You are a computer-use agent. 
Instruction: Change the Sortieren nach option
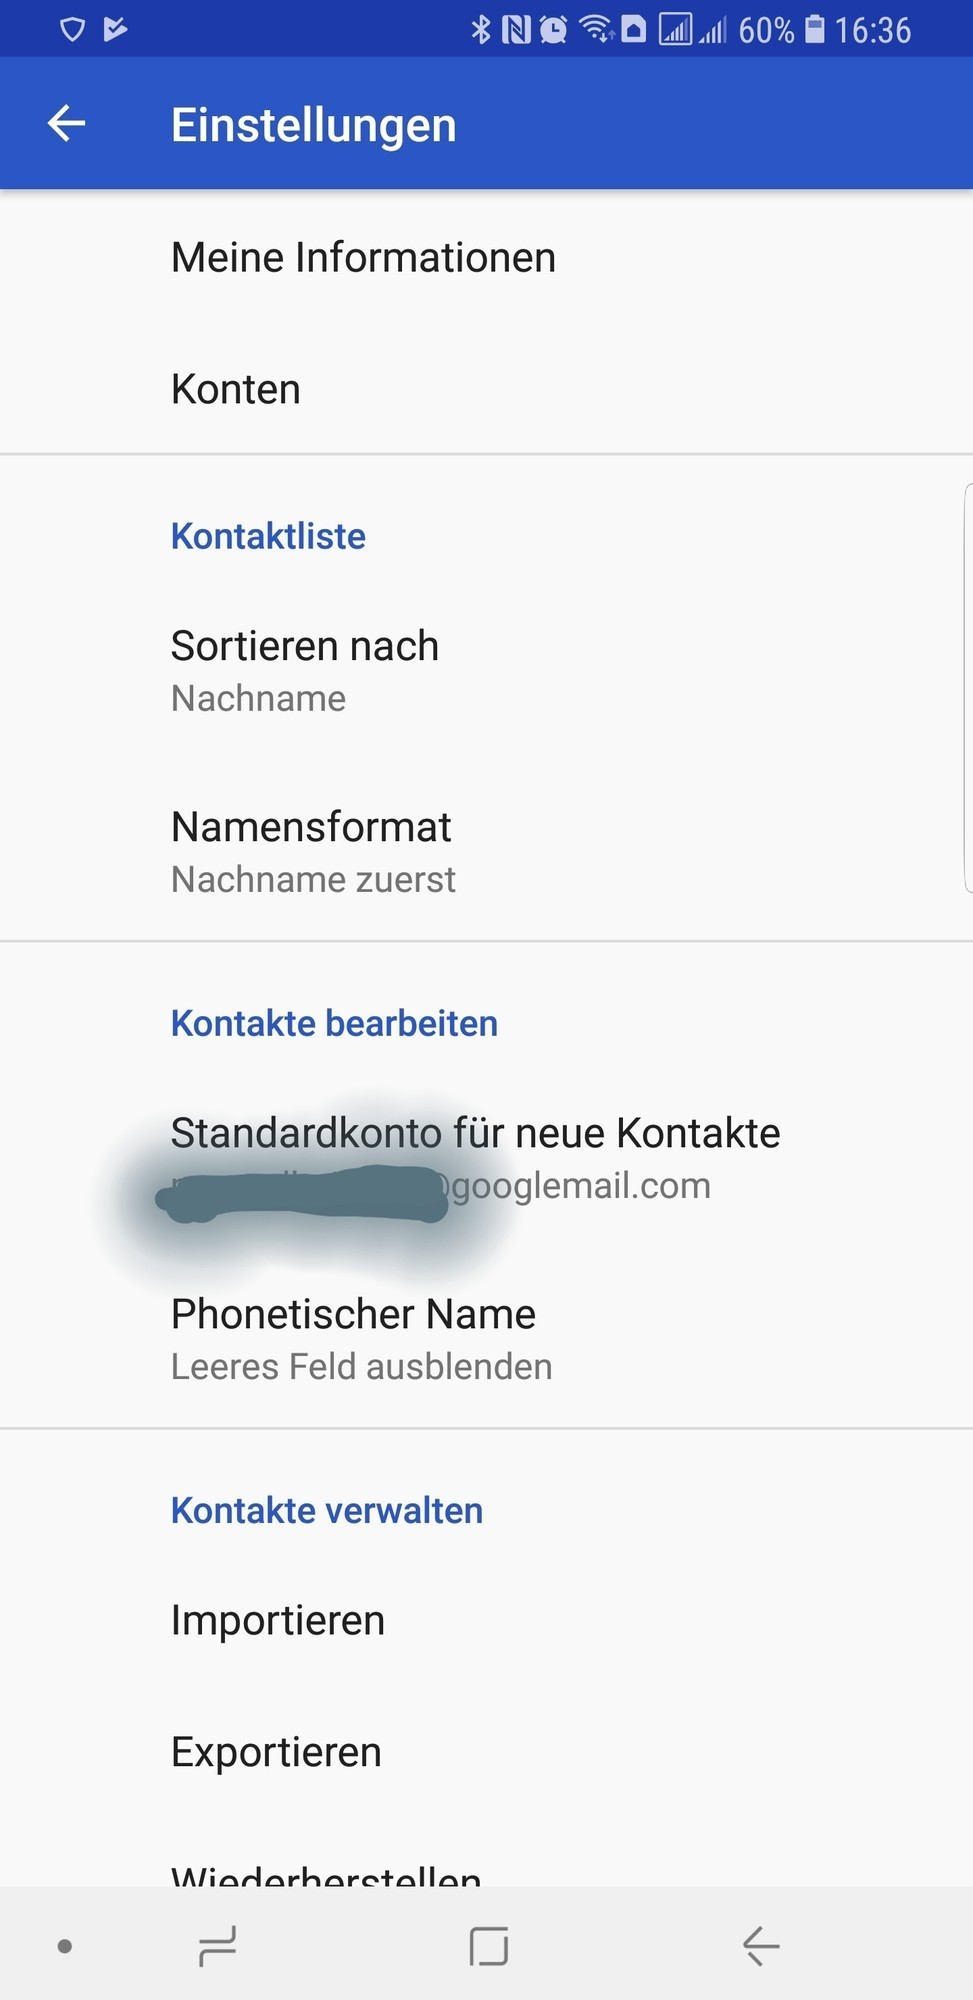[305, 670]
